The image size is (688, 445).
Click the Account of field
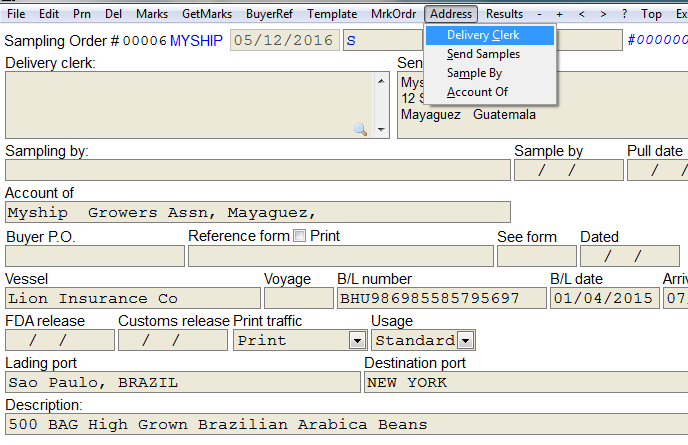[x=258, y=212]
